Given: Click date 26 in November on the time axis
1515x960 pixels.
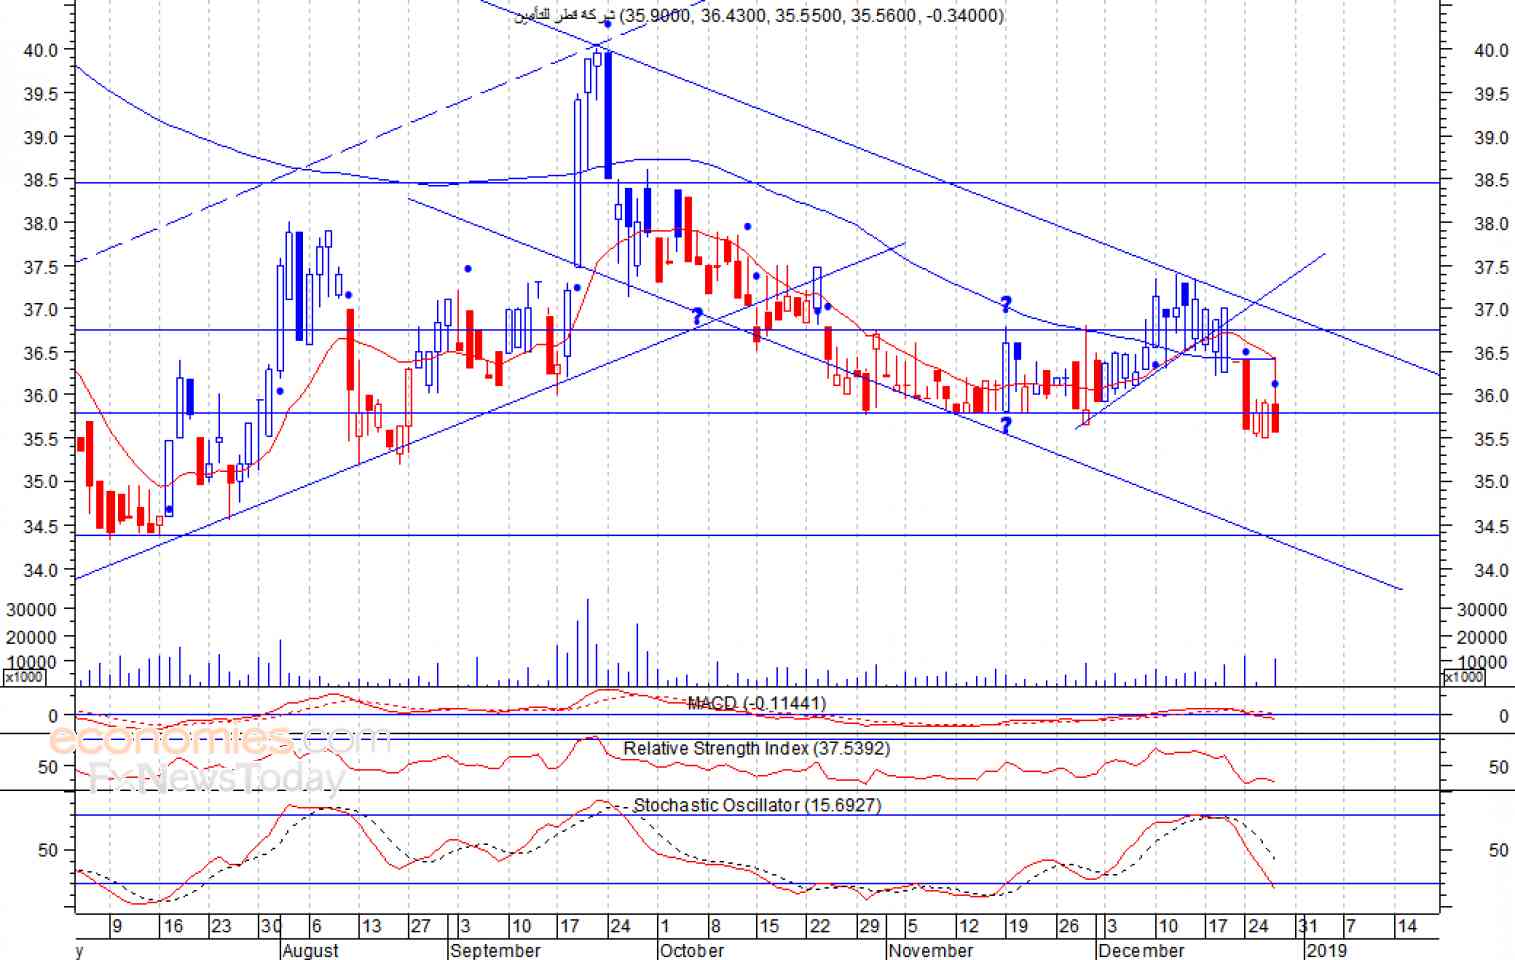Looking at the screenshot, I should click(x=1069, y=926).
